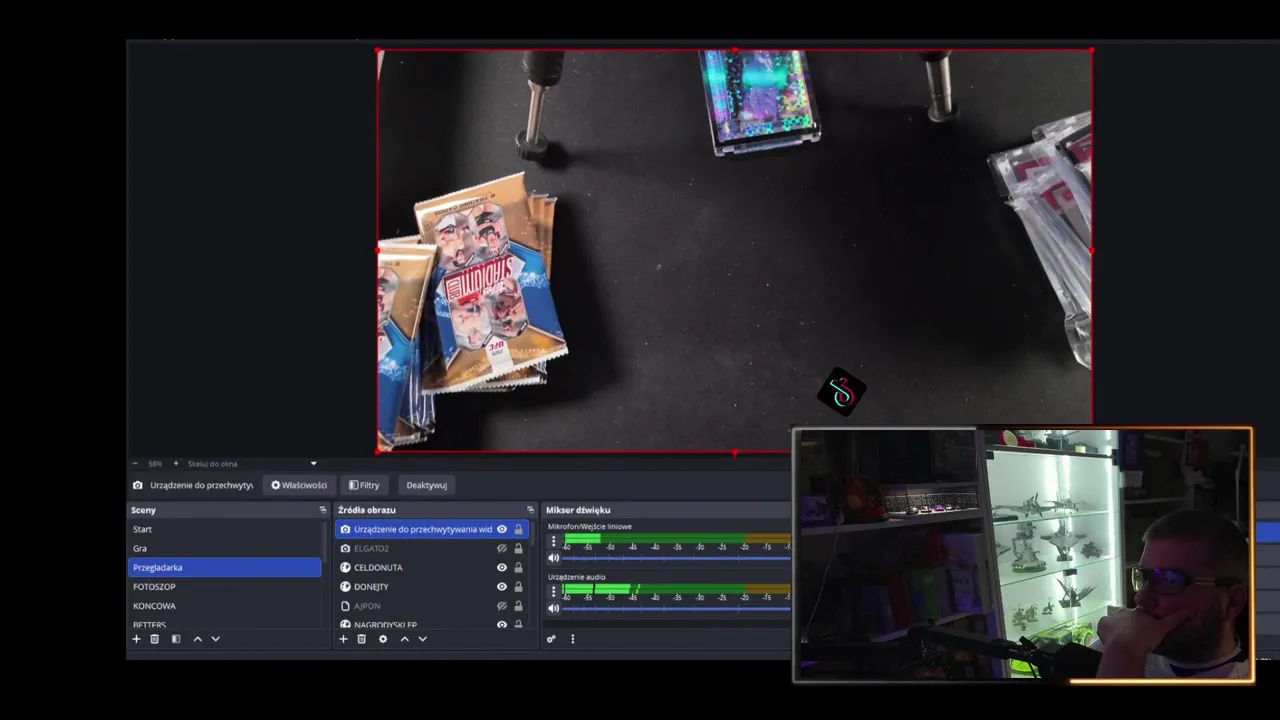Open Filtry for selected source
This screenshot has width=1280, height=720.
tap(364, 485)
